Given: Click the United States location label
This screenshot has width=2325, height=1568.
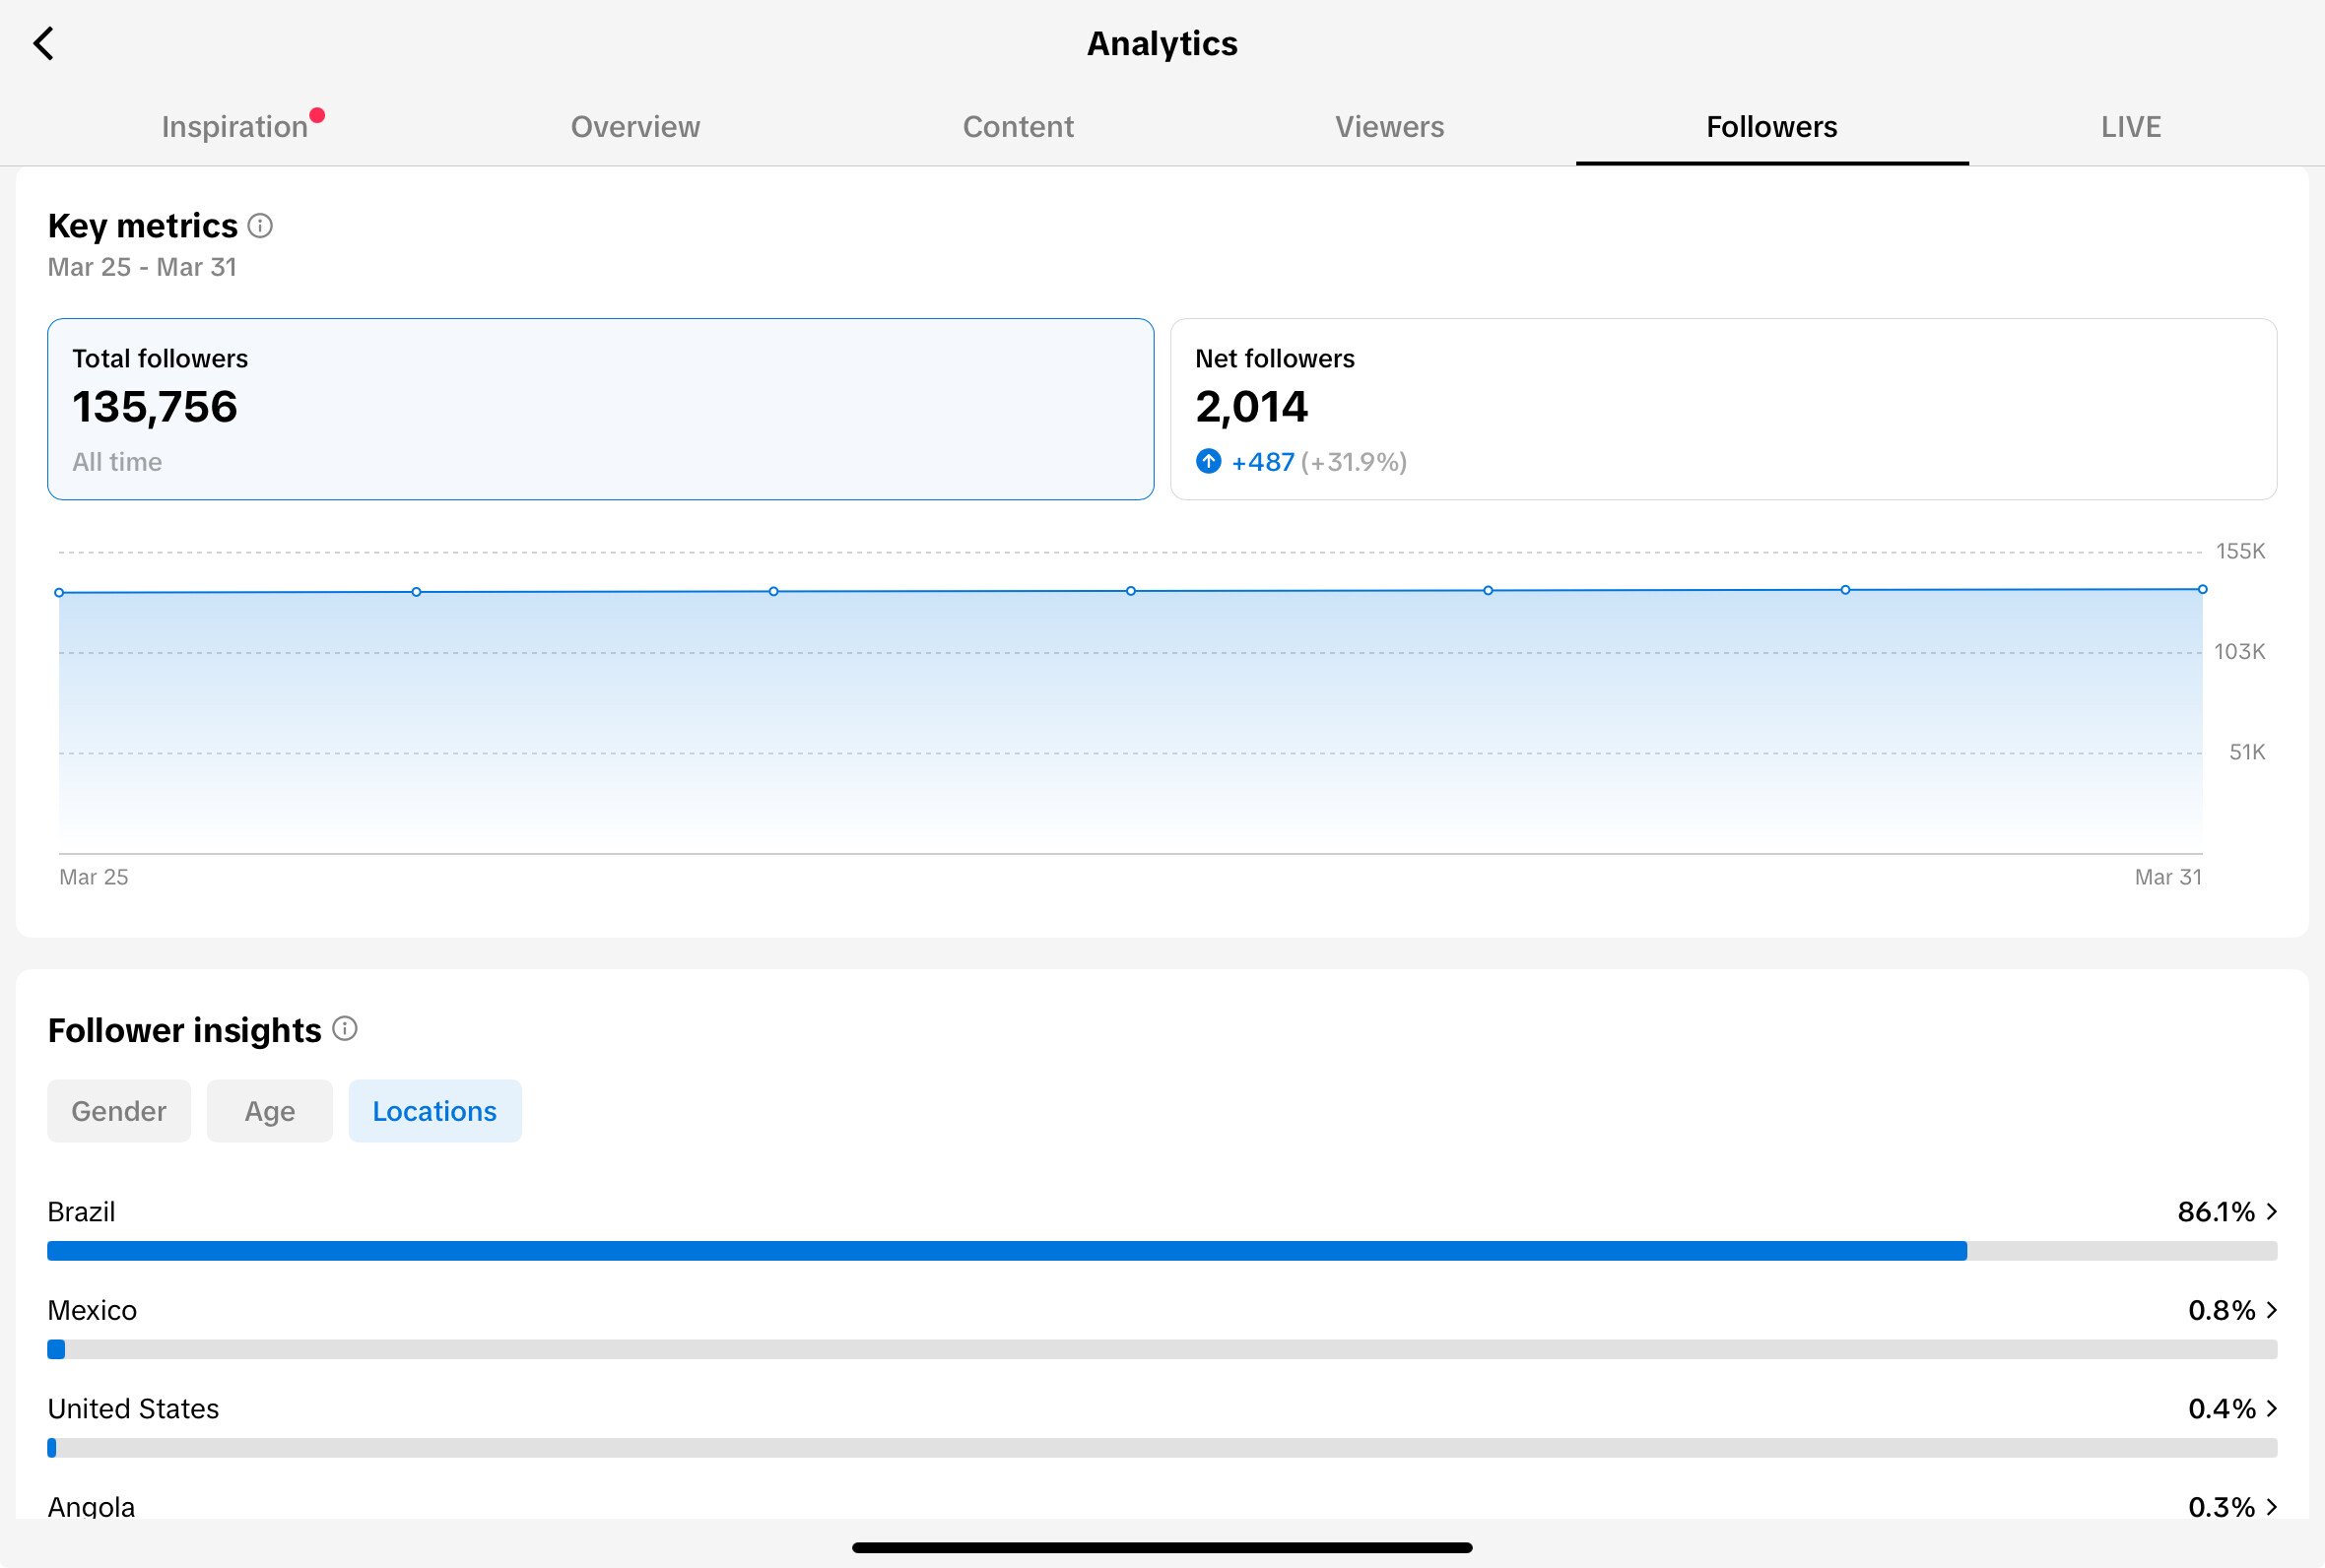Looking at the screenshot, I should coord(133,1409).
